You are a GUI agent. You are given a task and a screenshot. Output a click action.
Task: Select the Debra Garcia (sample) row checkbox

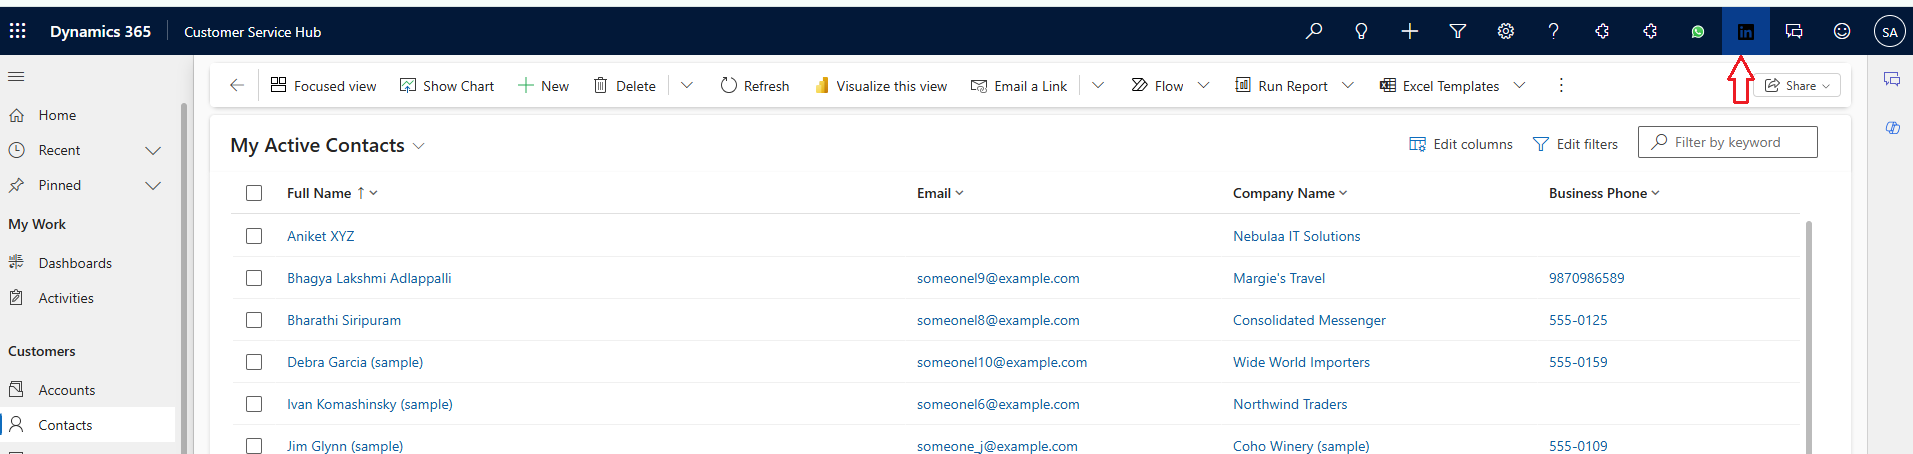254,362
